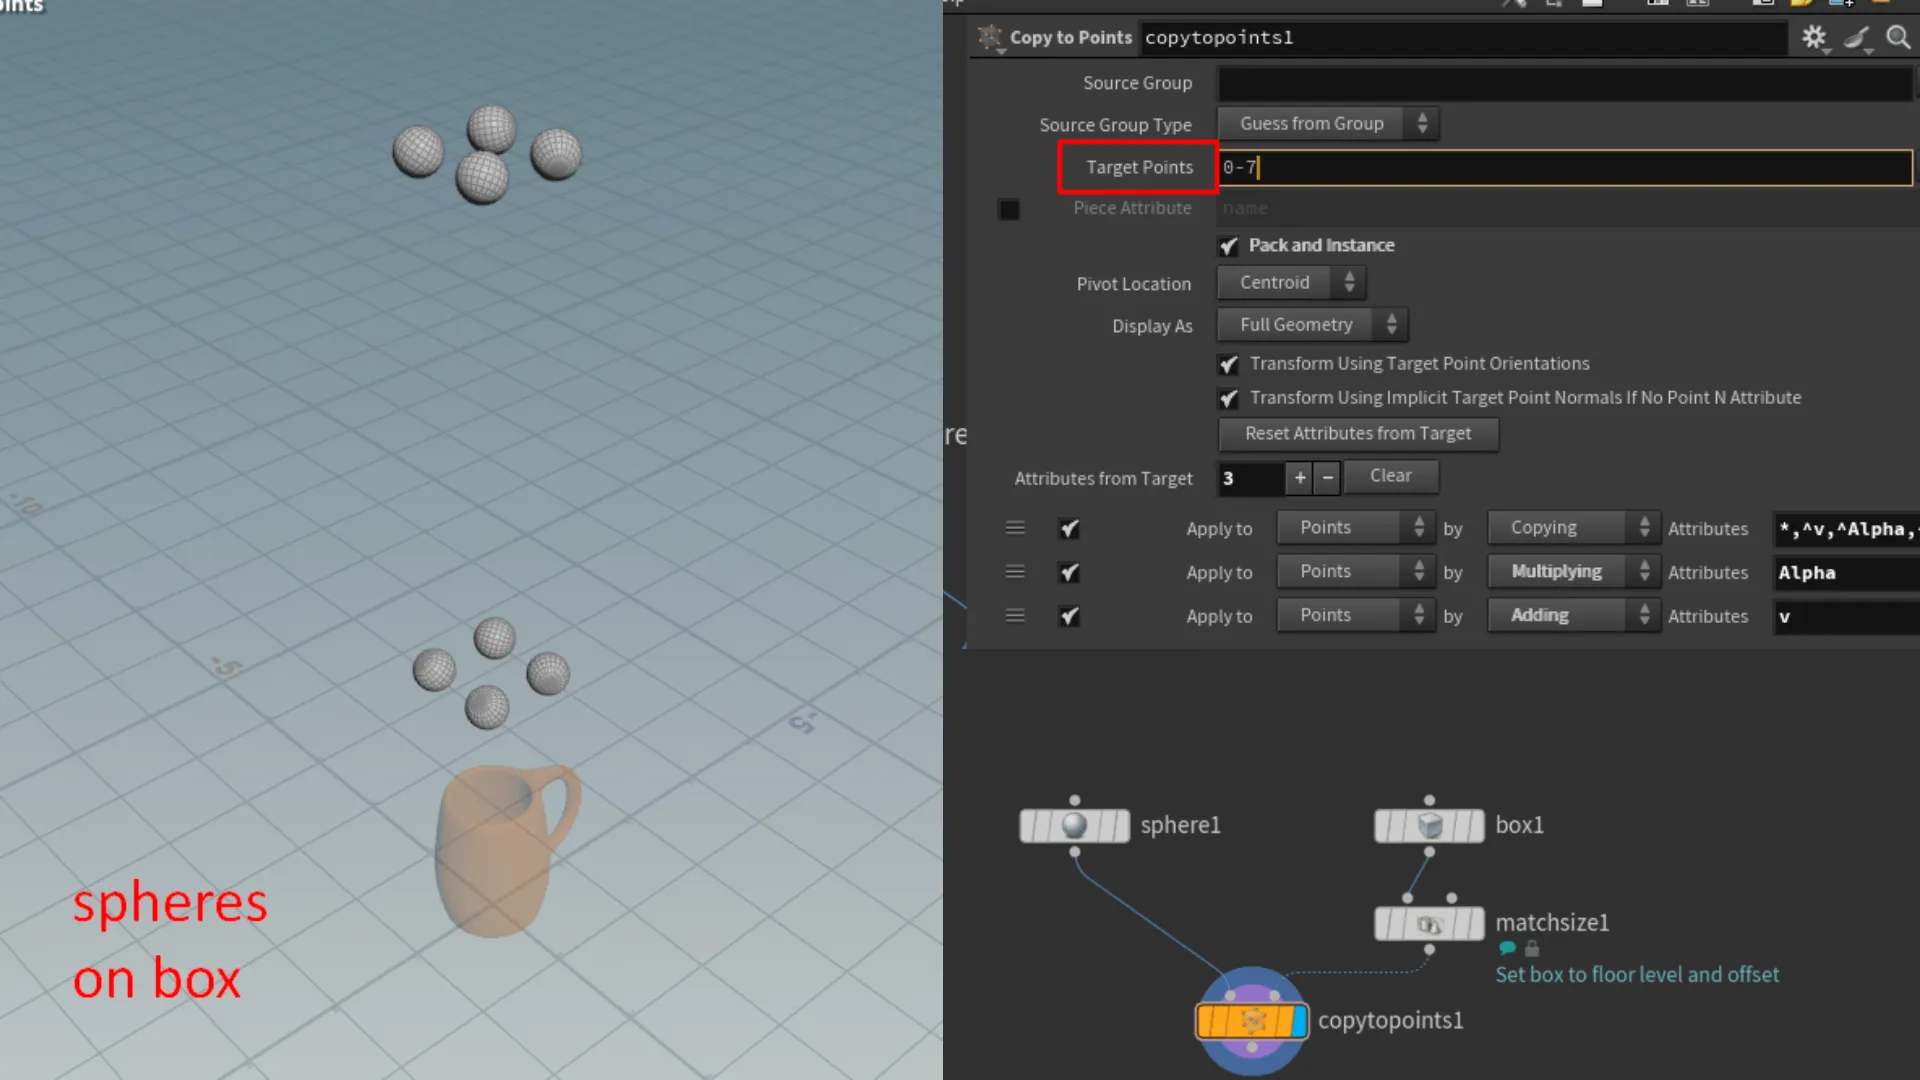Open the comment bubble under matchsize1

tap(1508, 948)
